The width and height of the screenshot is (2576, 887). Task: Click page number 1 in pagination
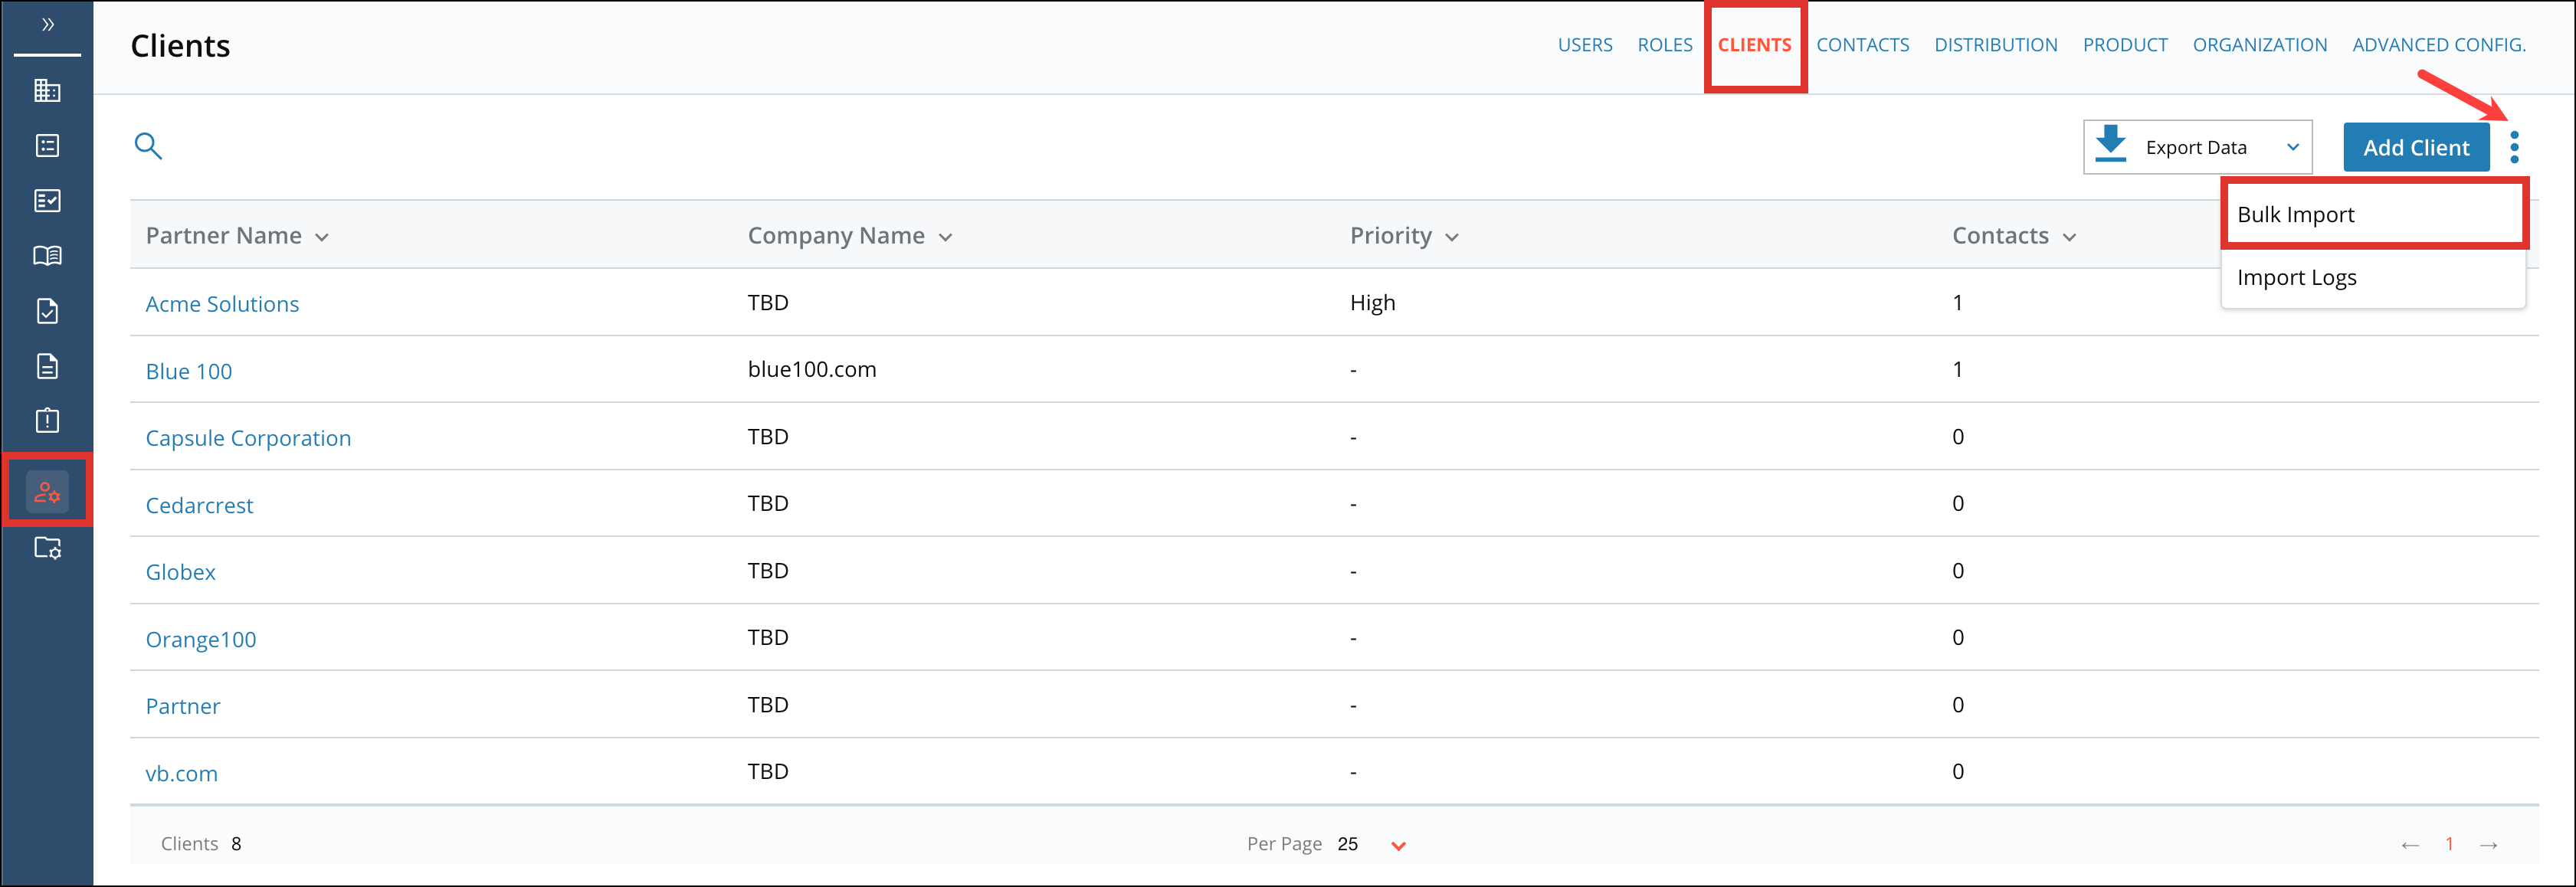tap(2449, 844)
